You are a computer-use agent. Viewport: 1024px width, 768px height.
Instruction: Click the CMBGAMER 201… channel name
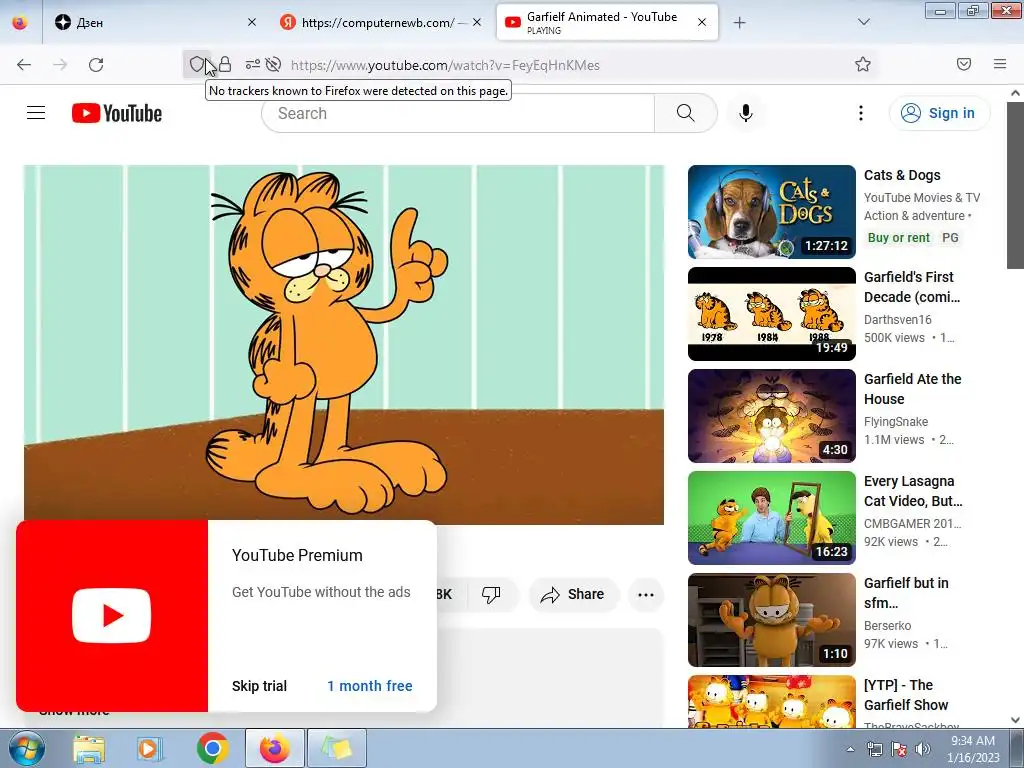912,523
